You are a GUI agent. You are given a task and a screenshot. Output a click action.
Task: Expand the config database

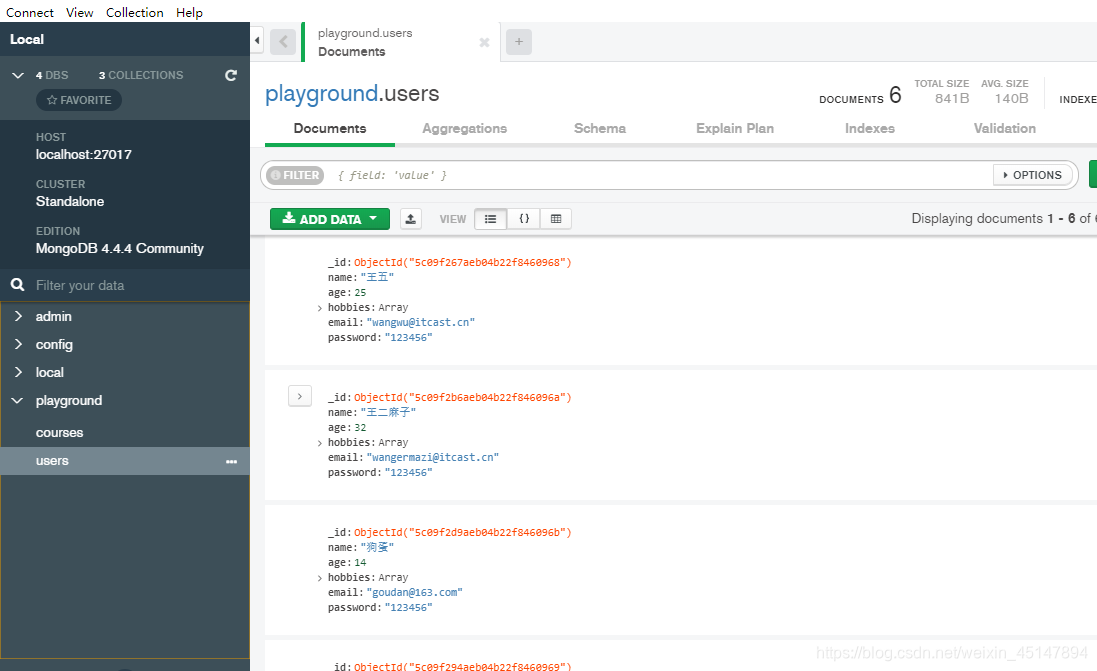[18, 344]
